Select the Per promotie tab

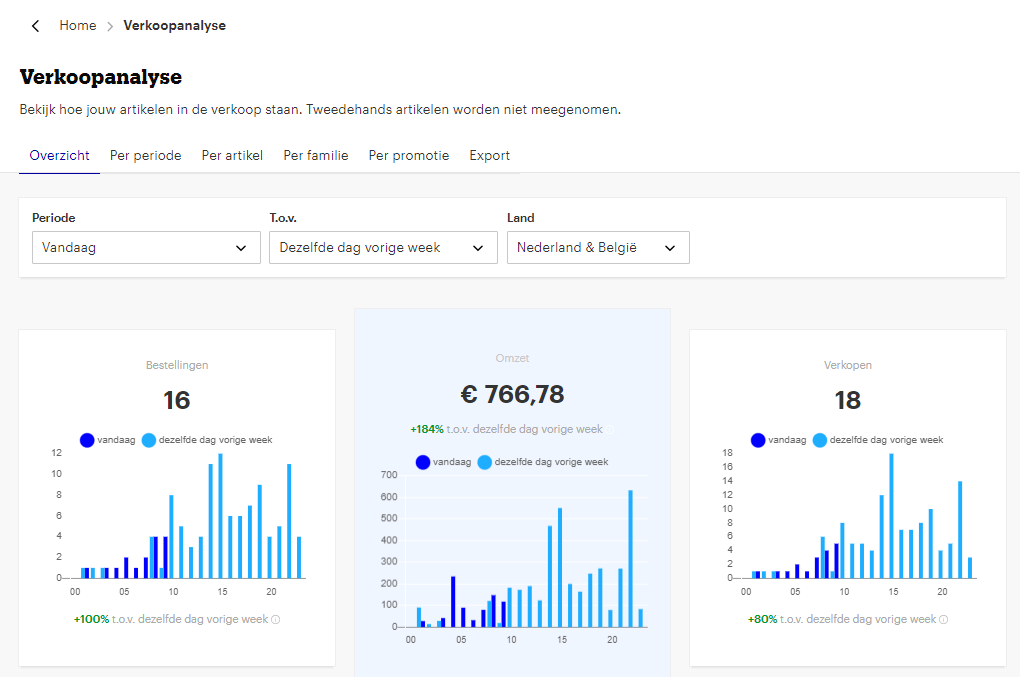coord(409,156)
